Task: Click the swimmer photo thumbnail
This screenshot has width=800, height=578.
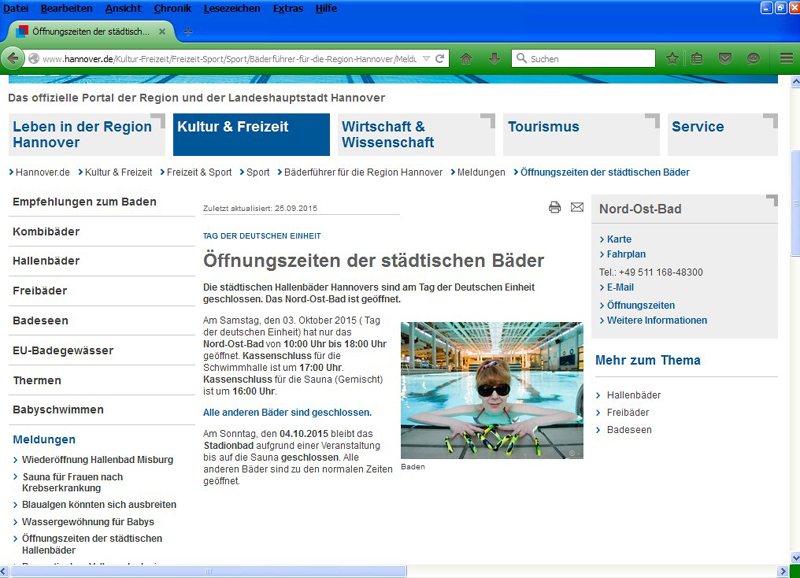Action: tap(491, 390)
